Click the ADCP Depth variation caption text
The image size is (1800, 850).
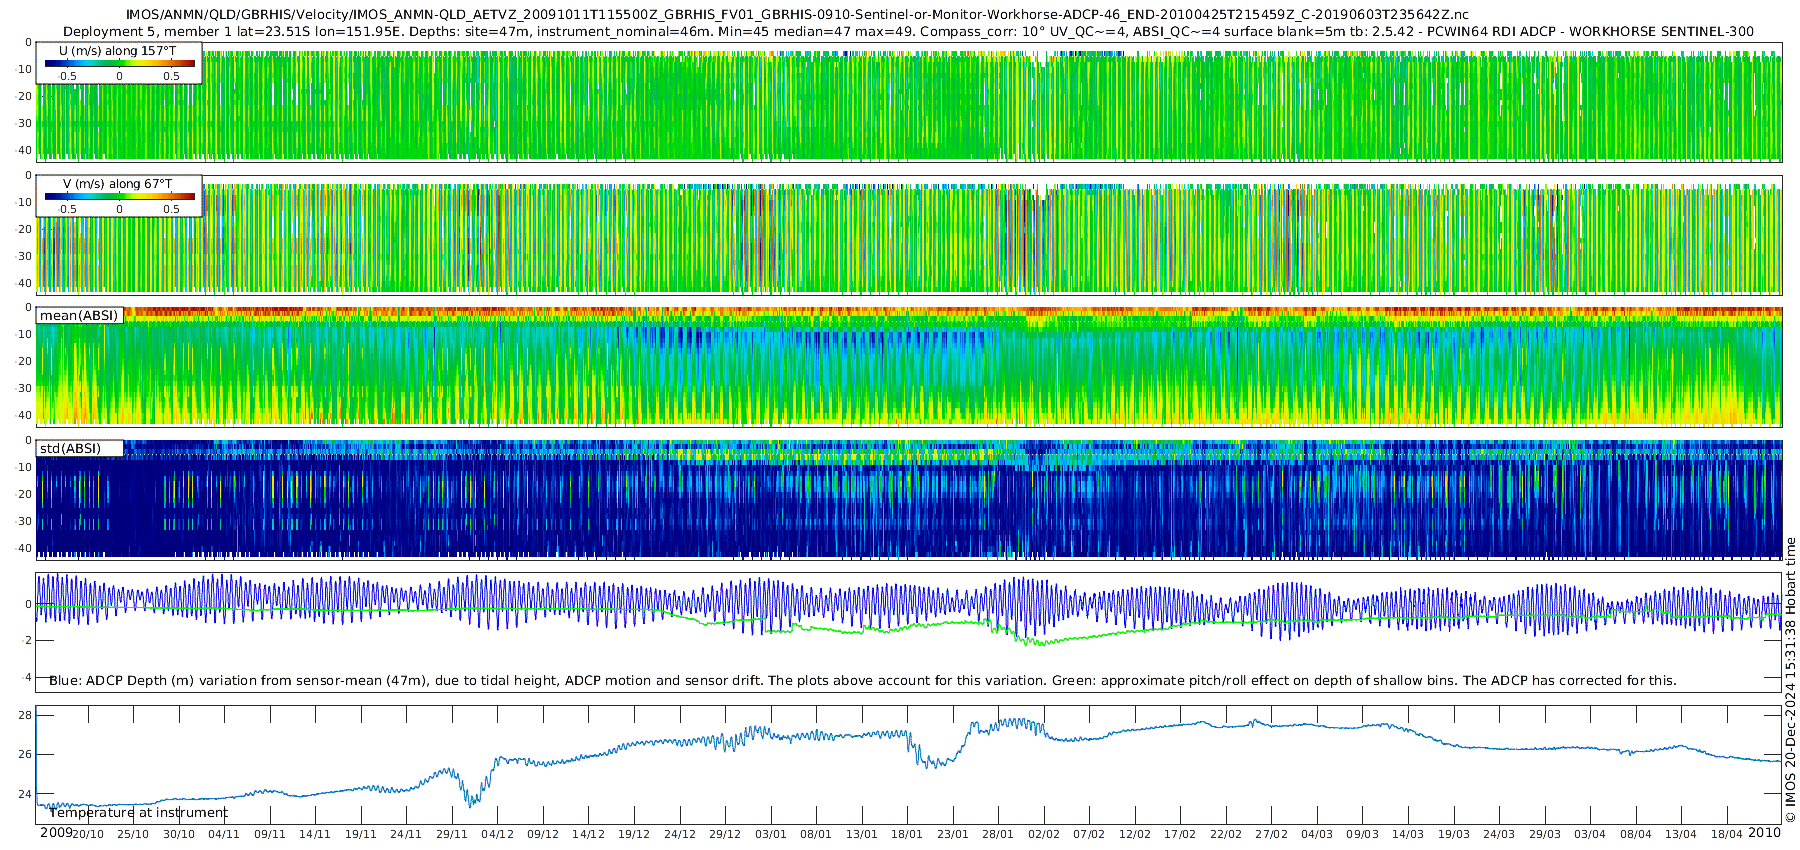tap(862, 681)
